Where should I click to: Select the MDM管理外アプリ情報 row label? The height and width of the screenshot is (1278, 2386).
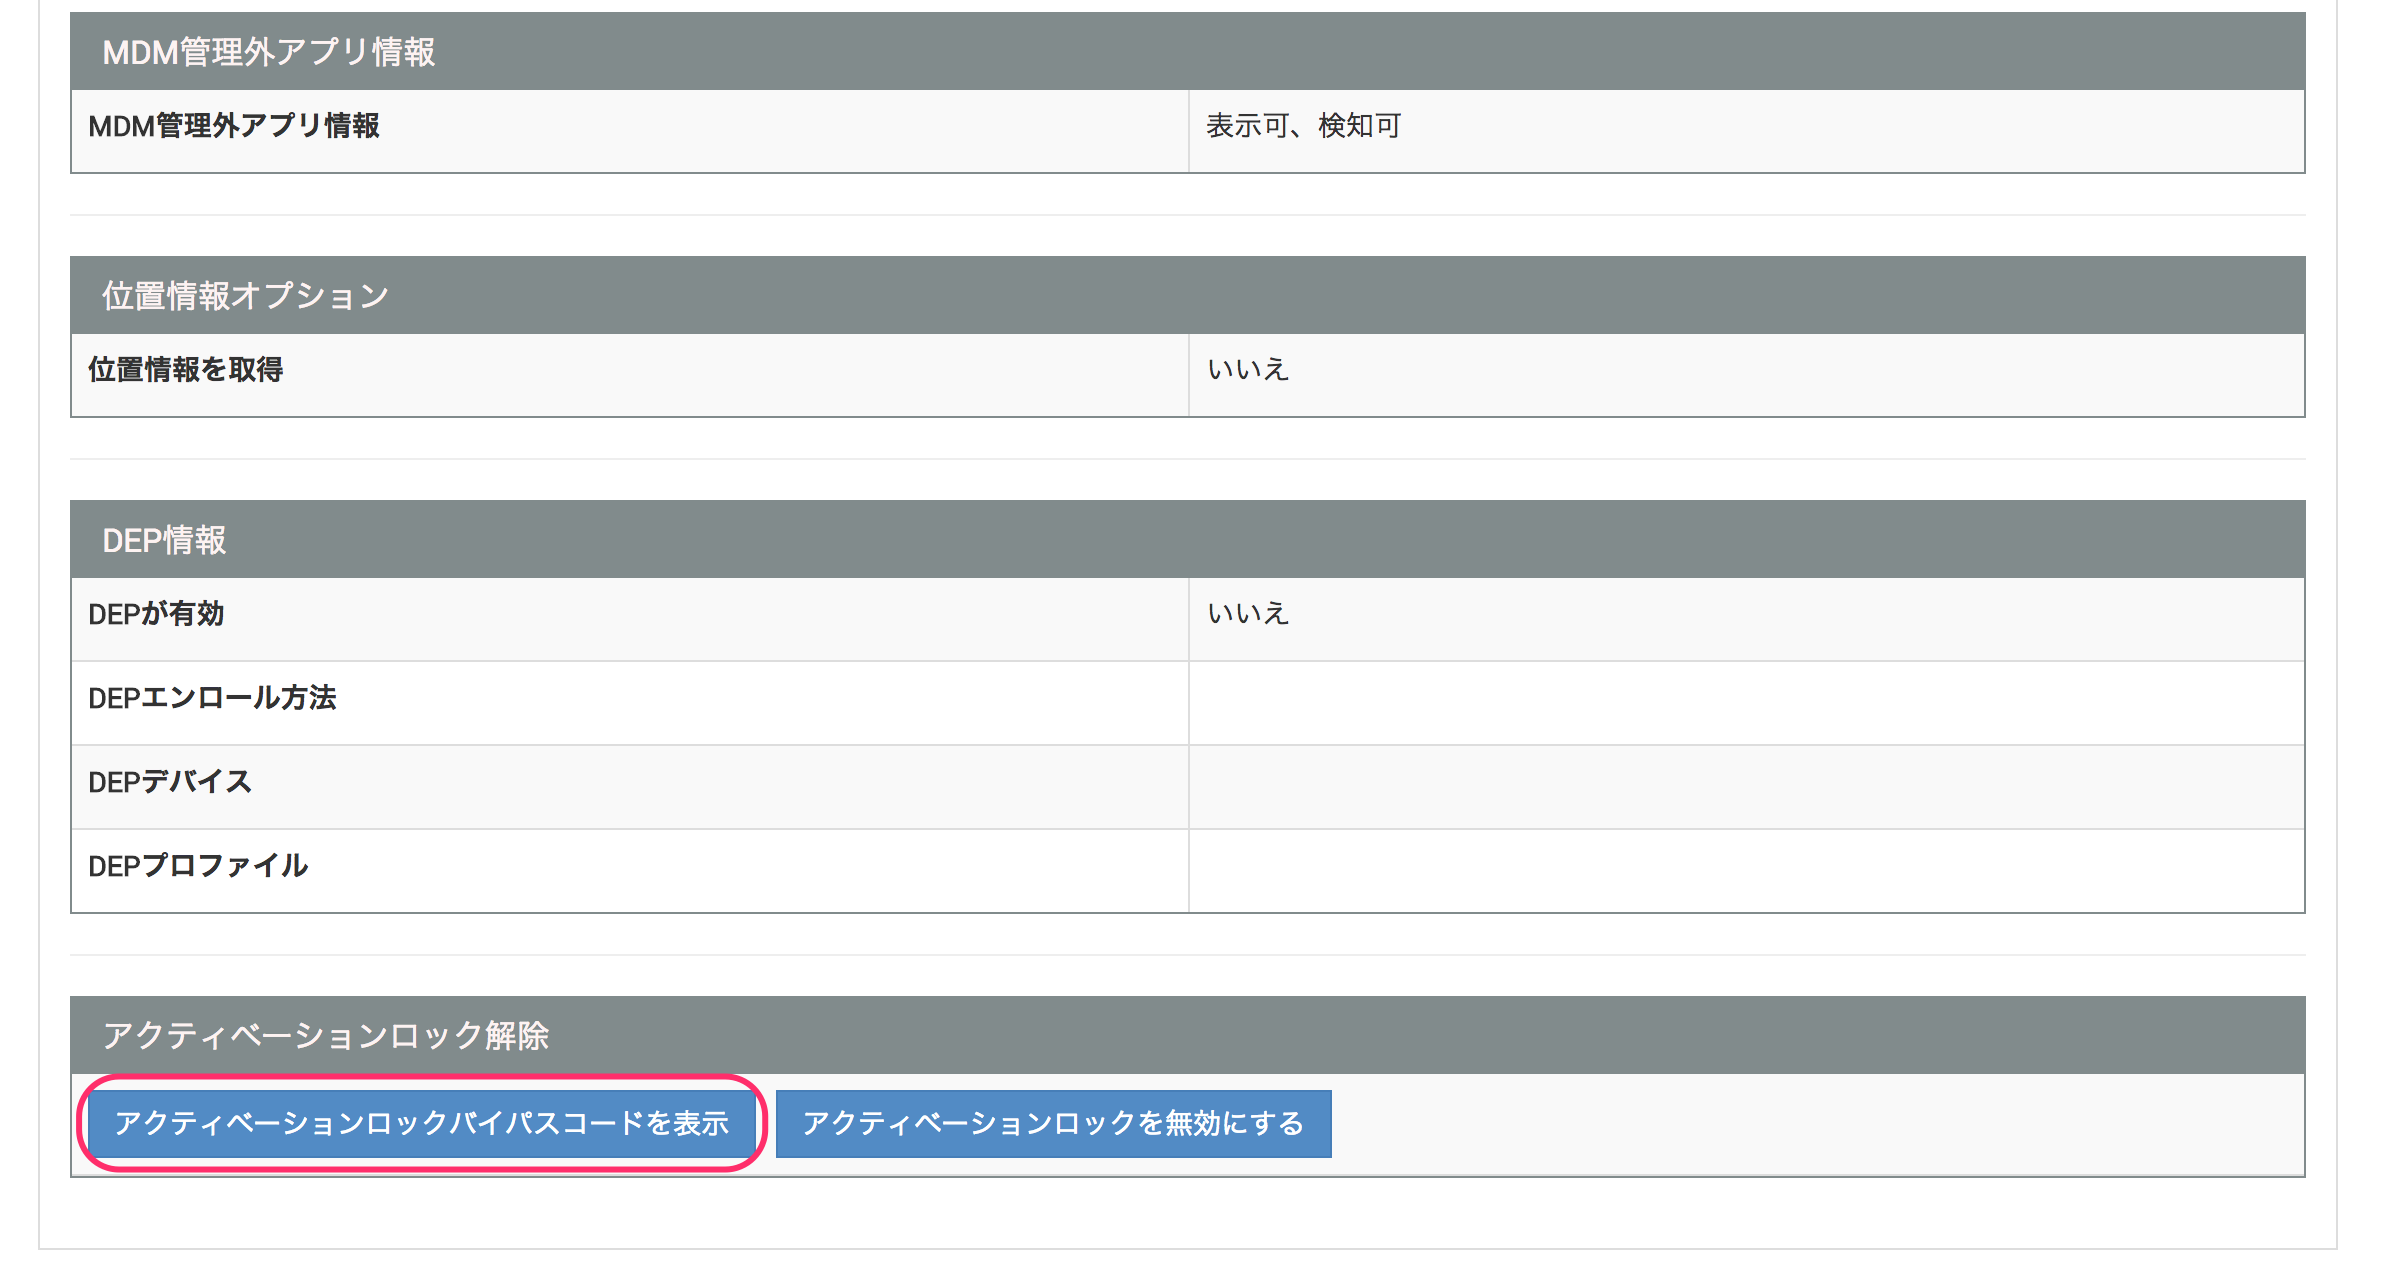pos(234,126)
